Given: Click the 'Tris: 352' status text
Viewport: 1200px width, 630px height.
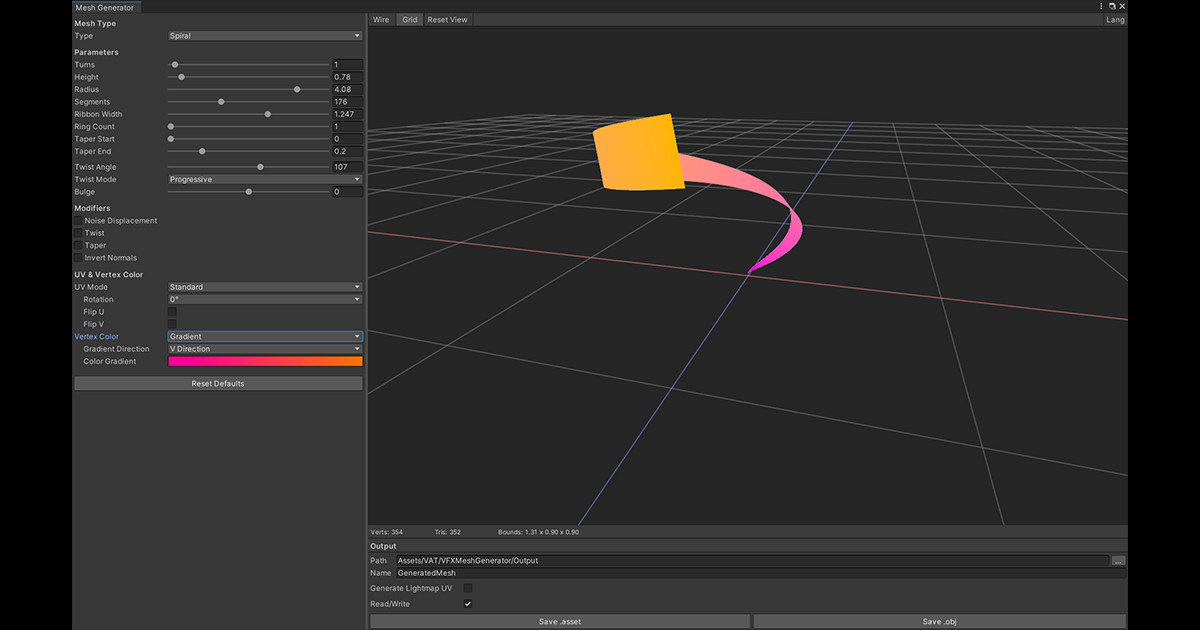Looking at the screenshot, I should tap(447, 532).
